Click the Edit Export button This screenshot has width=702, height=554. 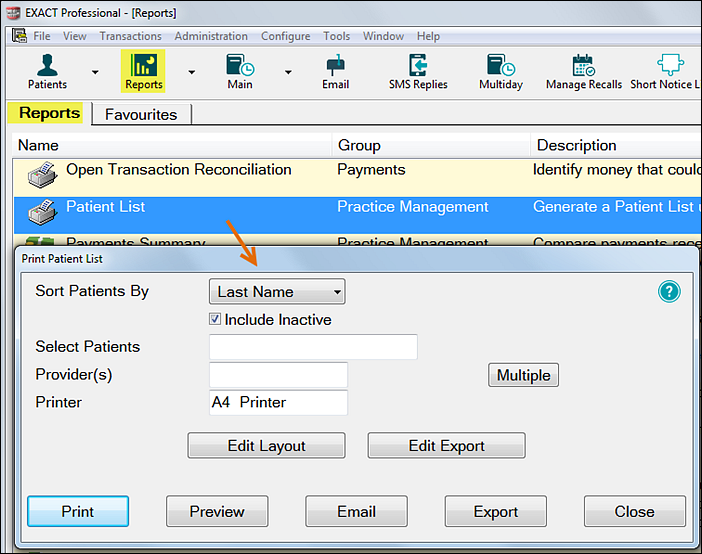point(446,445)
